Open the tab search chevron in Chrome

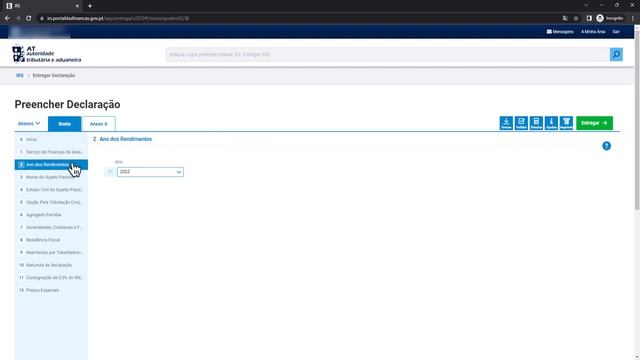click(x=586, y=5)
